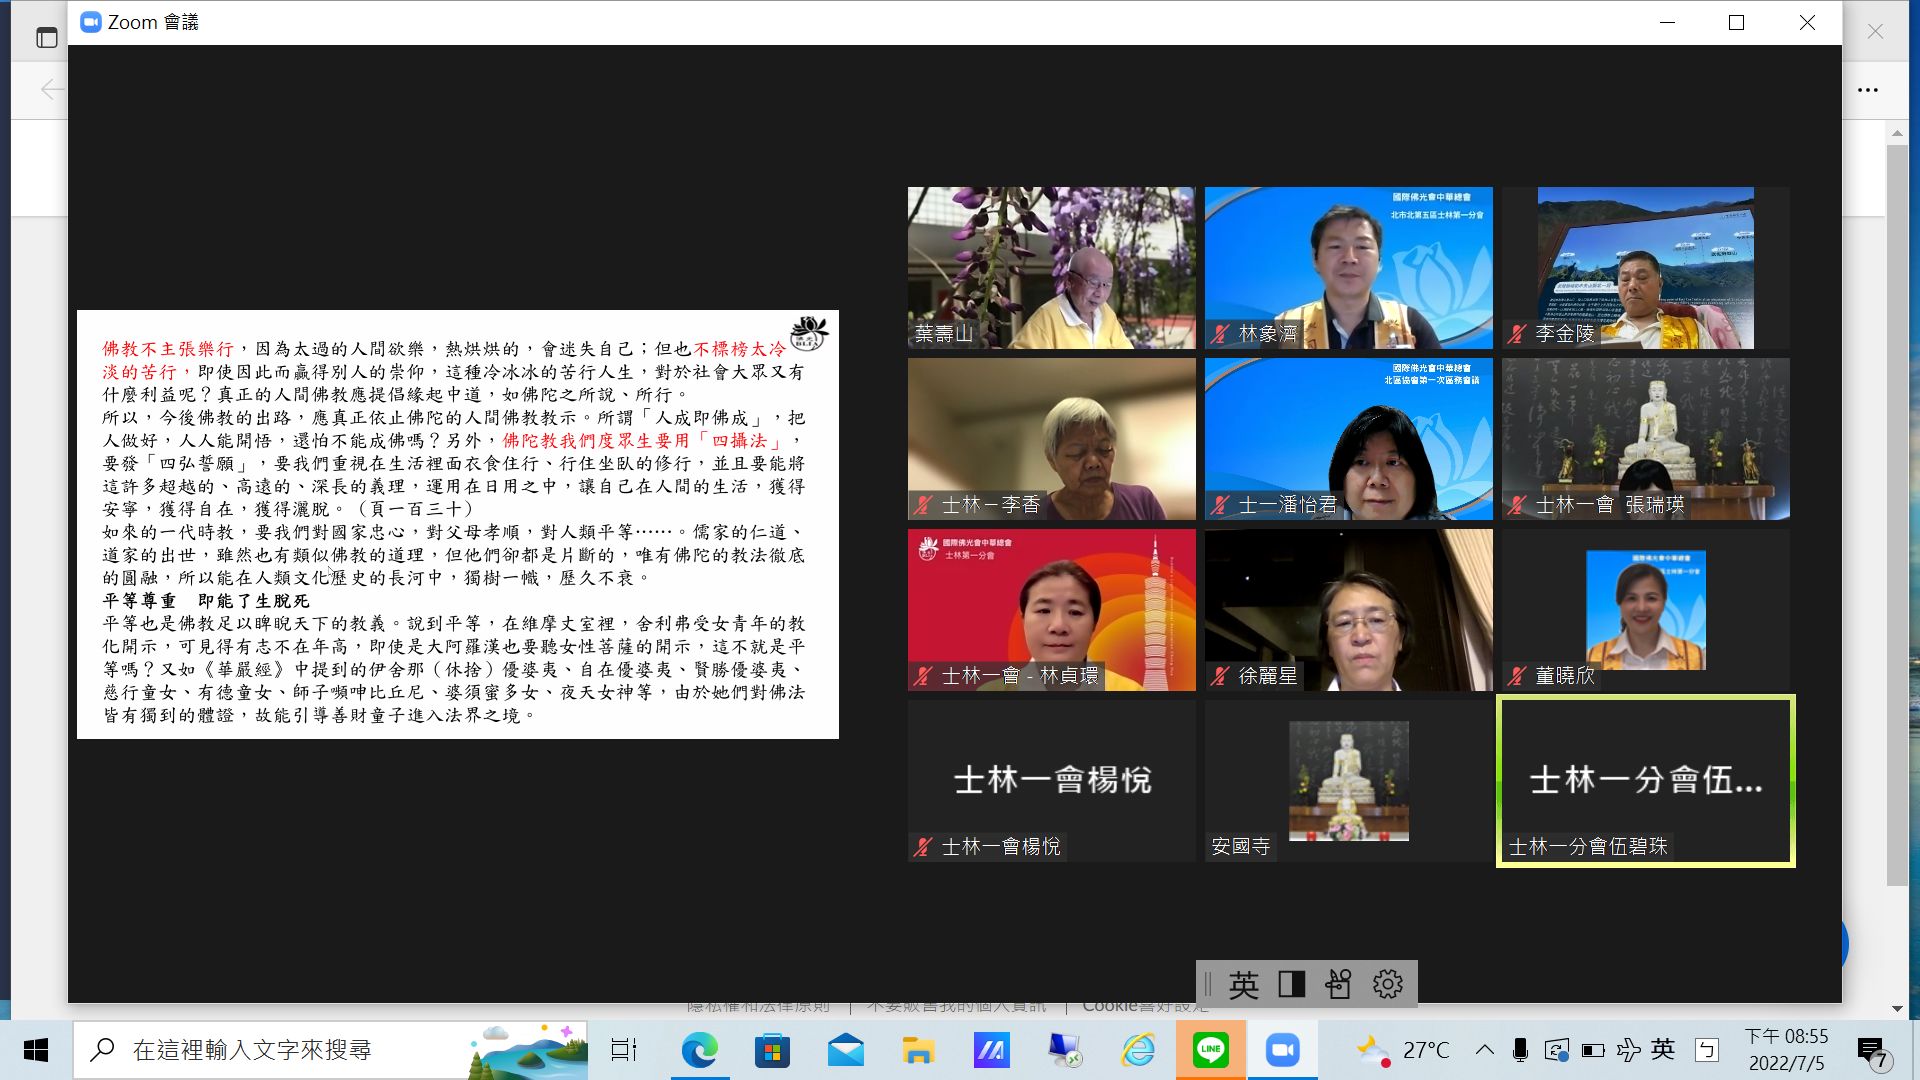
Task: Click browser vertical scrollbar down arrow
Action: coord(1897,1009)
